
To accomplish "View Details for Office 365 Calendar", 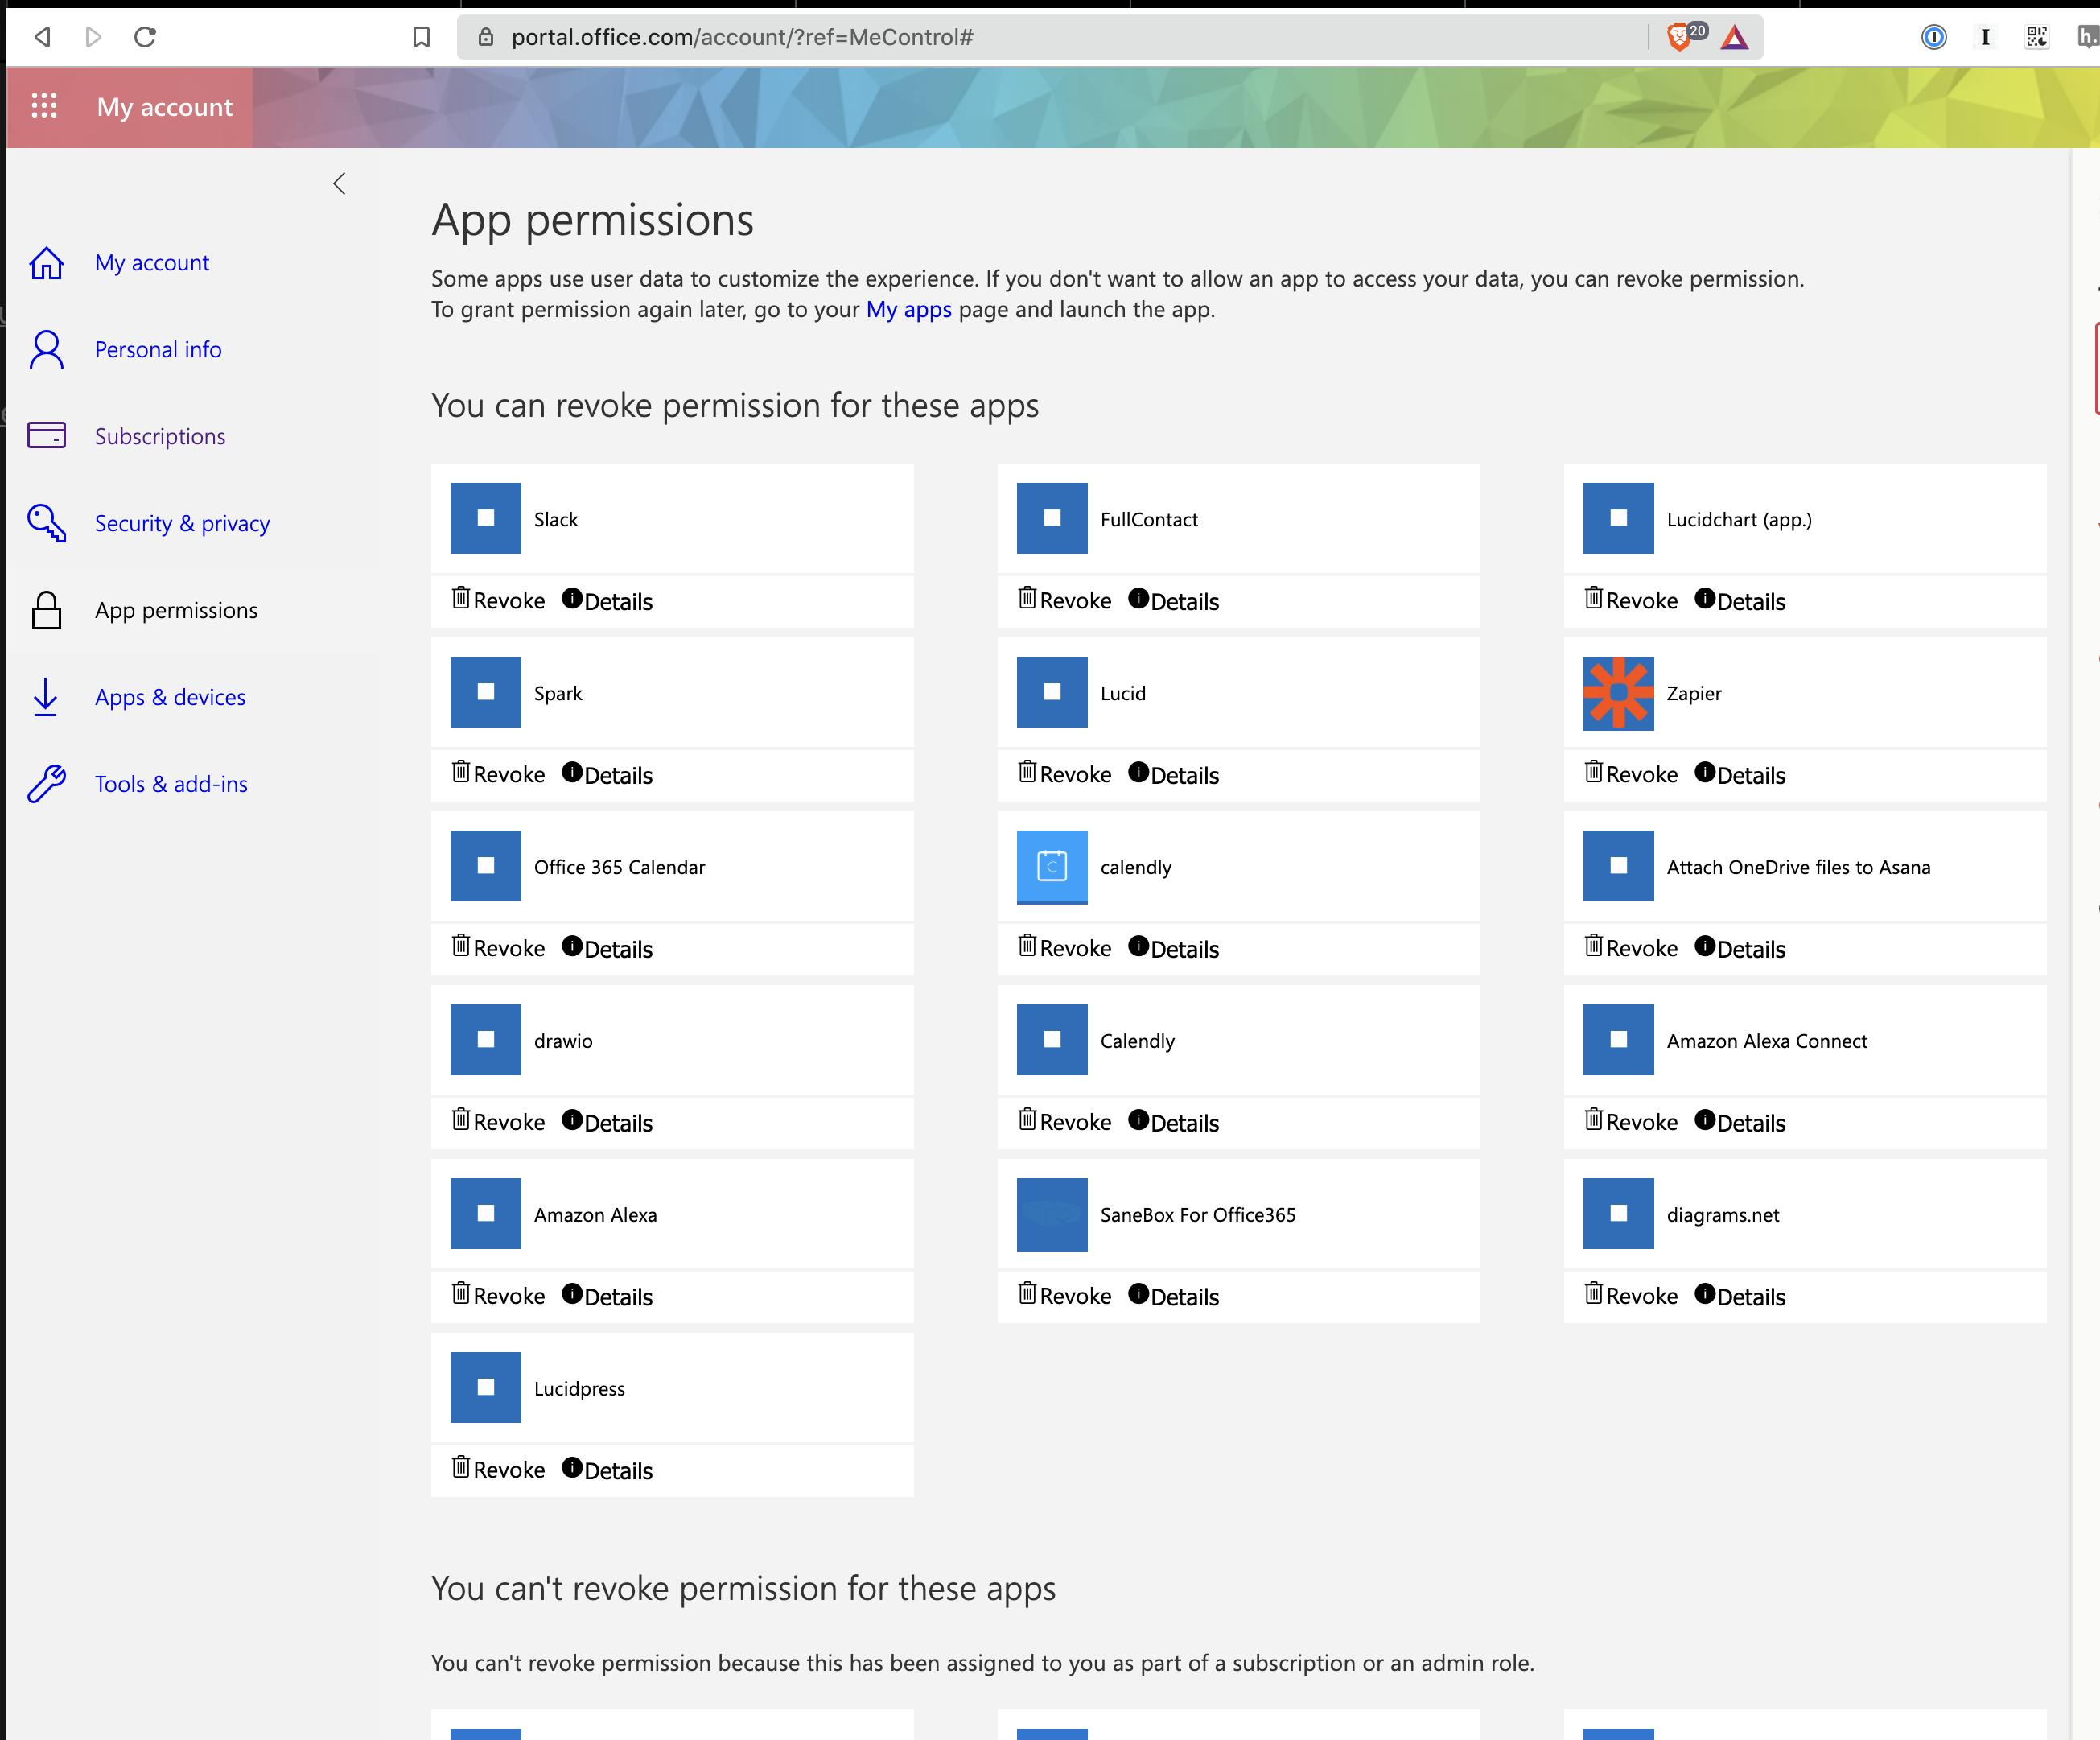I will (607, 949).
